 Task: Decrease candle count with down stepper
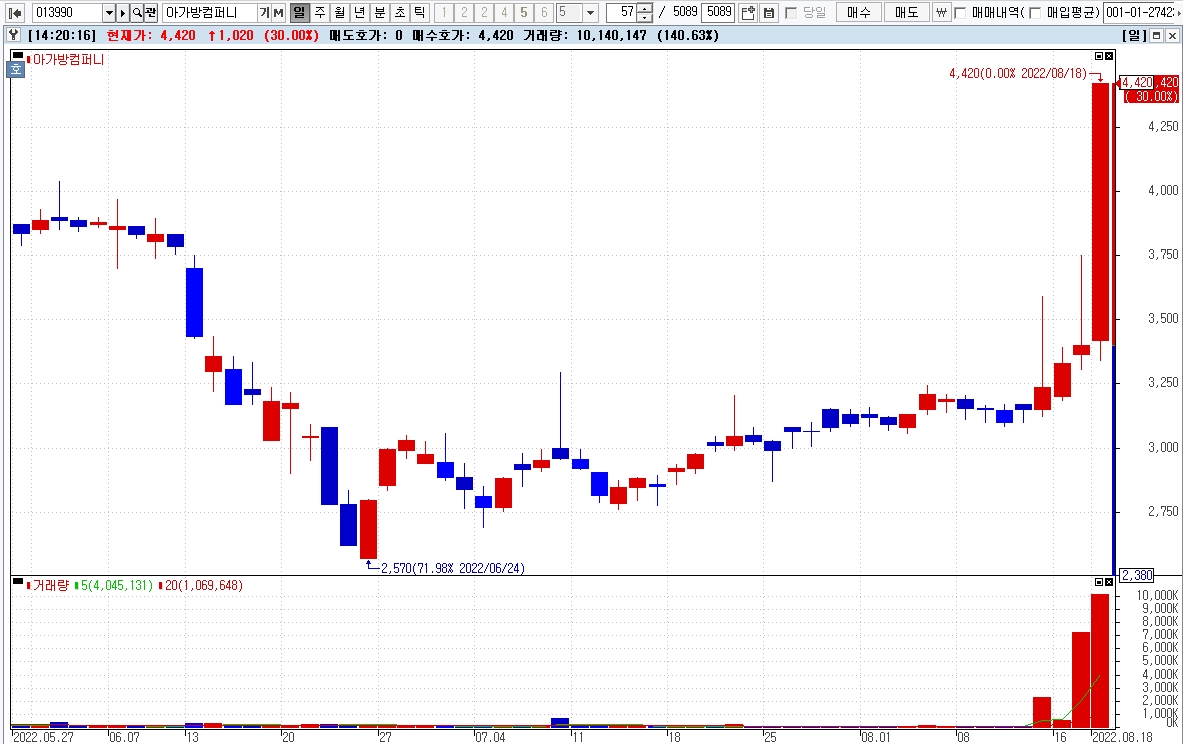click(x=644, y=17)
